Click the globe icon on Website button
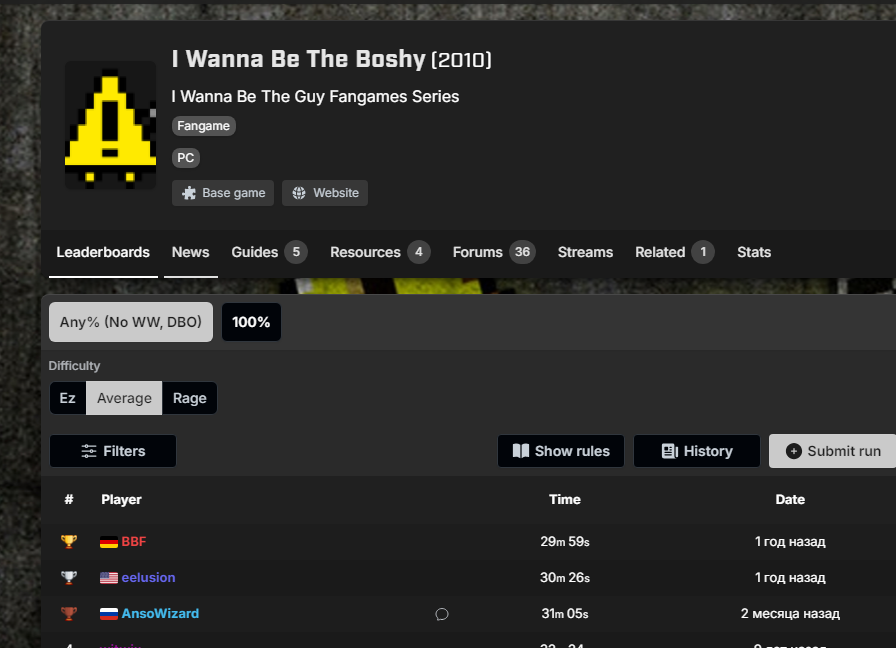The image size is (896, 648). tap(299, 193)
